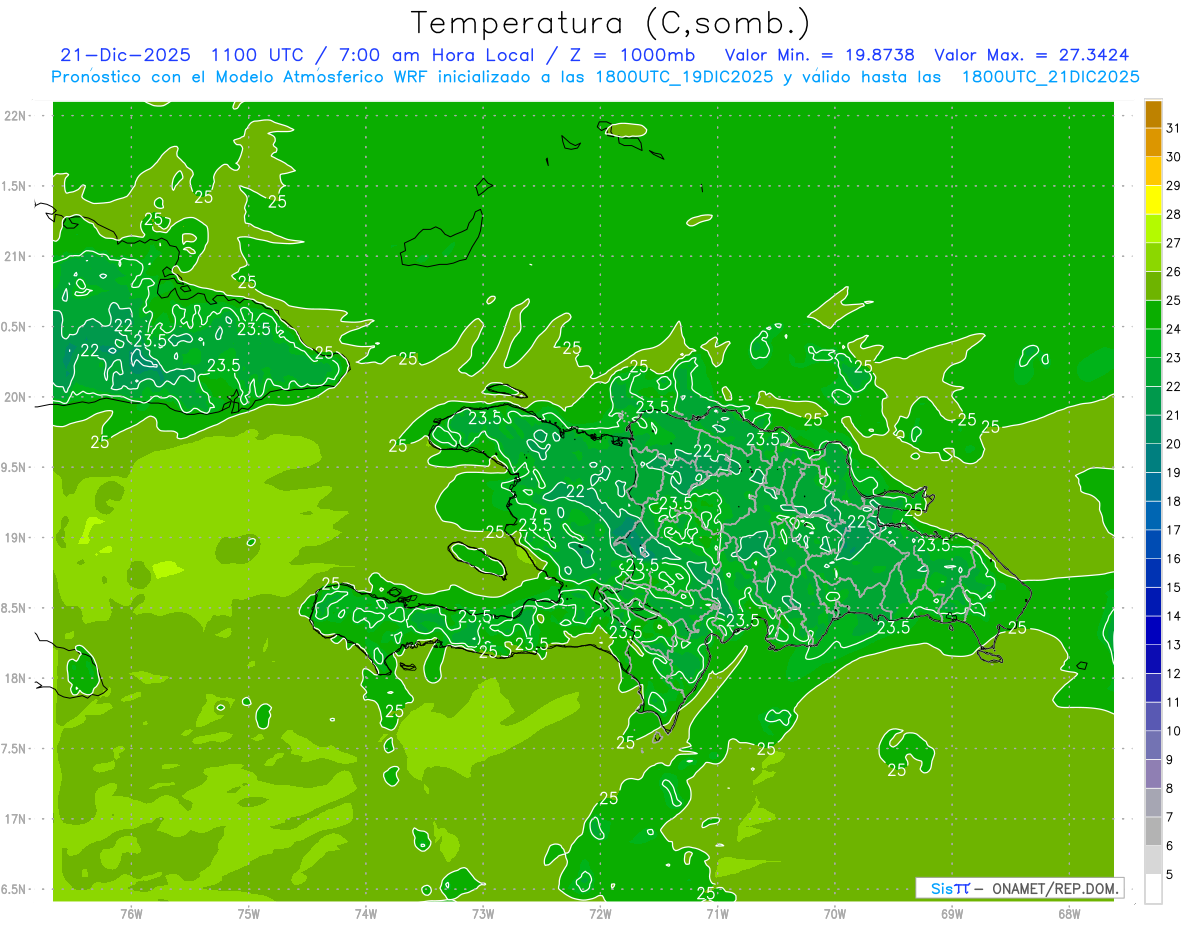Screen dimensions: 1200x927
Task: Click the color scale label "10"
Action: 1173,732
